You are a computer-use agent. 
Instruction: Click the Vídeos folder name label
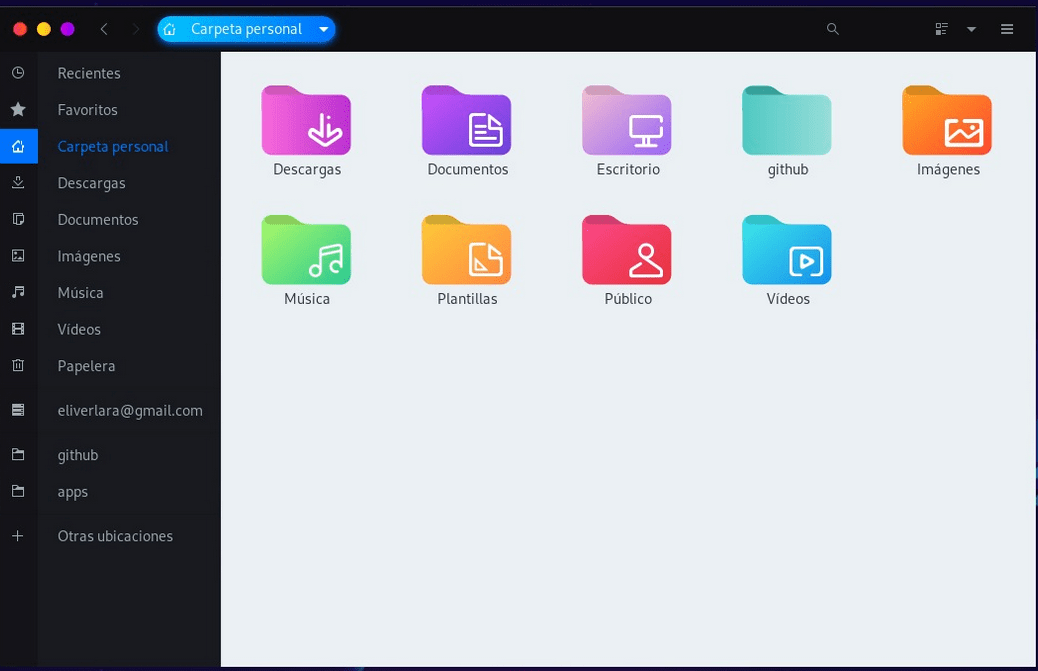coord(788,299)
